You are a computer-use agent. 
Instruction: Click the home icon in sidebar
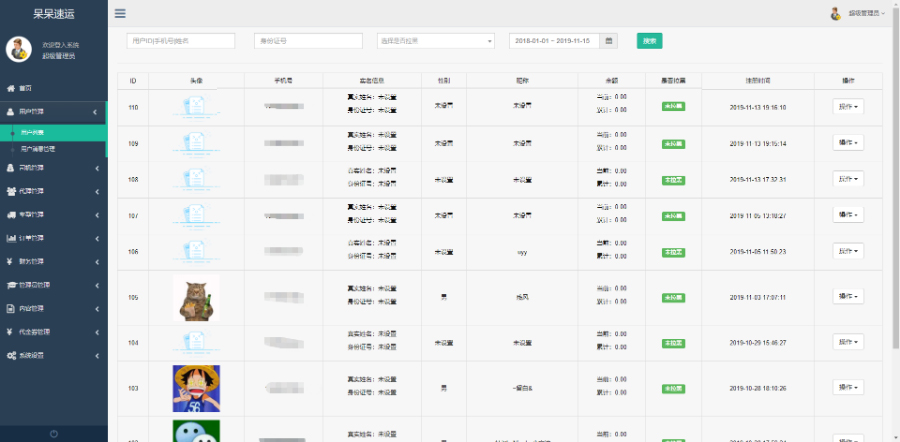[11, 89]
